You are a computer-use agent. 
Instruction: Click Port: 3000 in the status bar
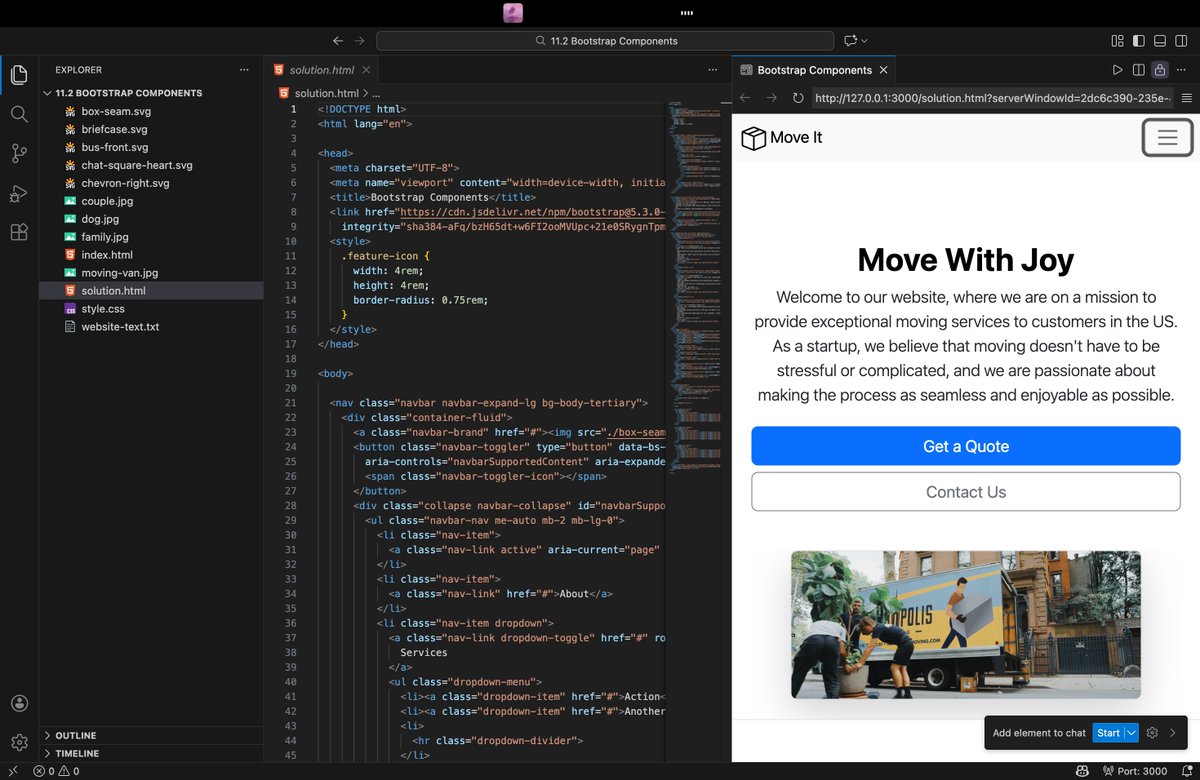pyautogui.click(x=1135, y=771)
